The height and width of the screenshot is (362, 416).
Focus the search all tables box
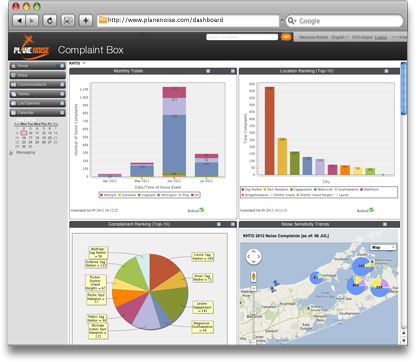(242, 37)
